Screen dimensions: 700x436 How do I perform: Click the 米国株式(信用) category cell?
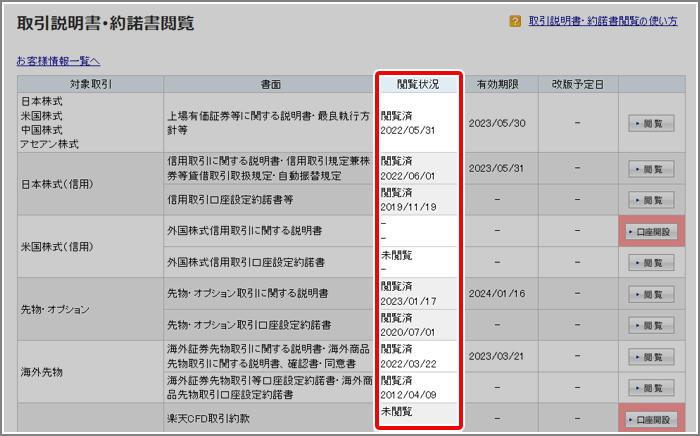(x=91, y=246)
